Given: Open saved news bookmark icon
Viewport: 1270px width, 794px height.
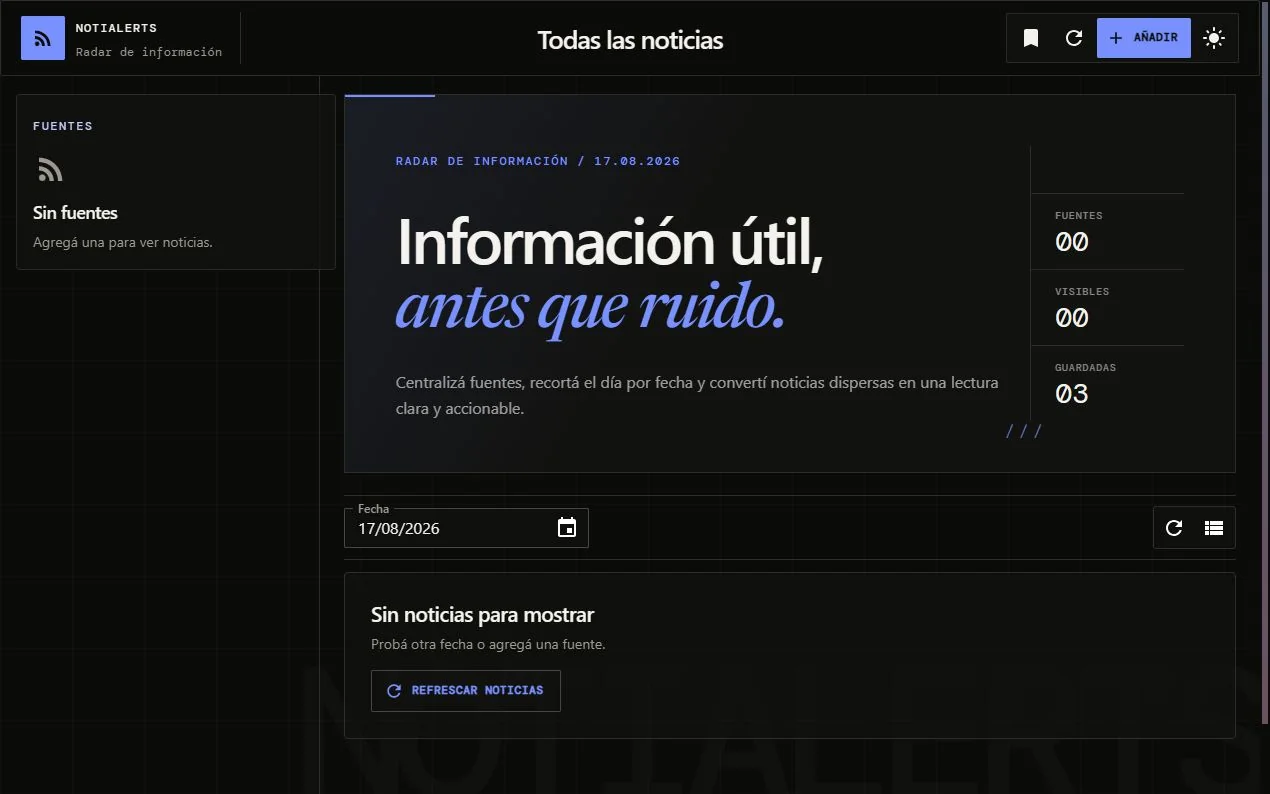Looking at the screenshot, I should [1031, 38].
